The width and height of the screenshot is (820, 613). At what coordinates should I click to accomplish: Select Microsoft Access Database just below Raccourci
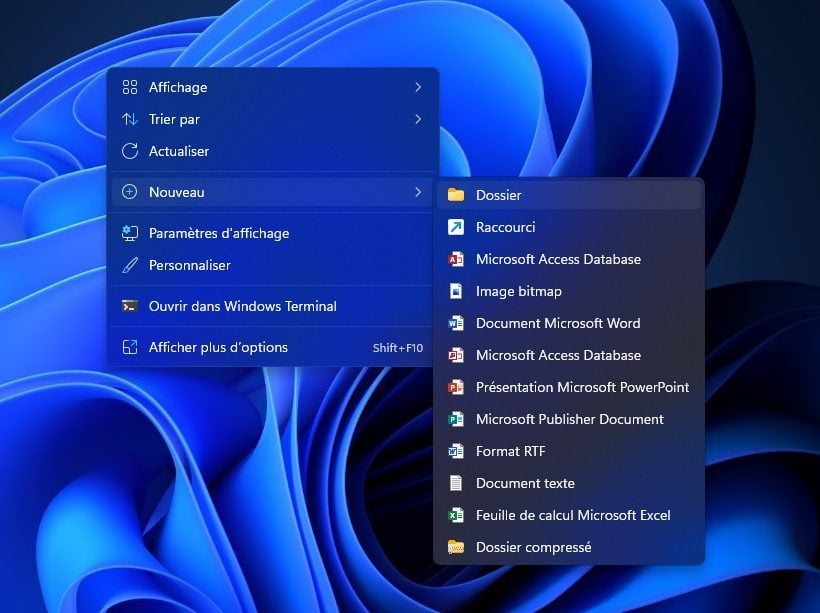569,259
